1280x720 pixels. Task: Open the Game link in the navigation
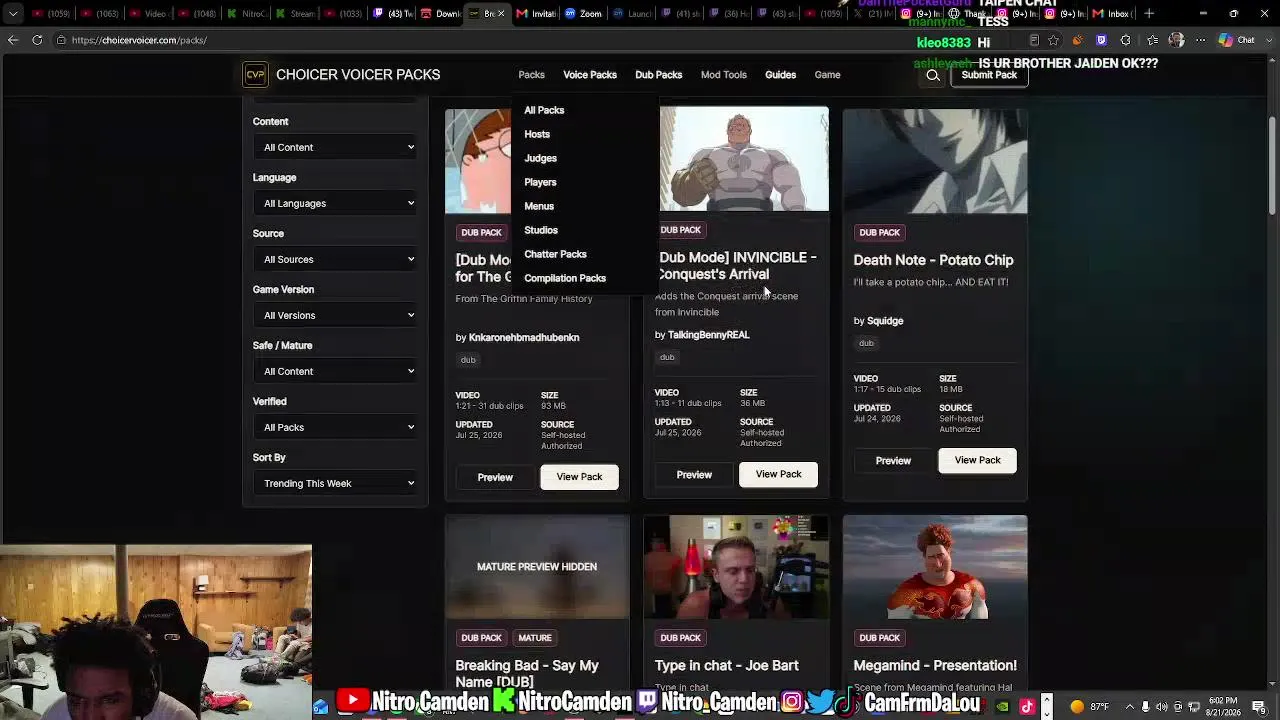(827, 75)
